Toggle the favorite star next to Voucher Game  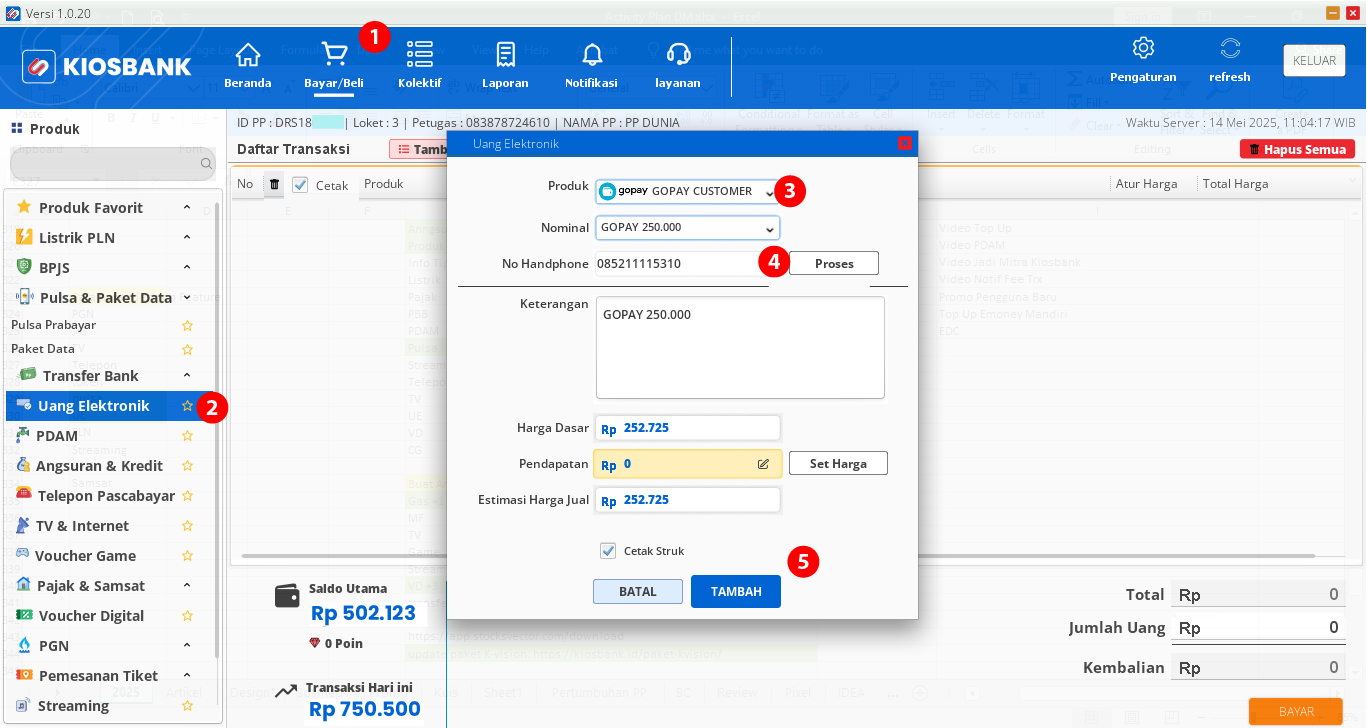click(x=187, y=555)
